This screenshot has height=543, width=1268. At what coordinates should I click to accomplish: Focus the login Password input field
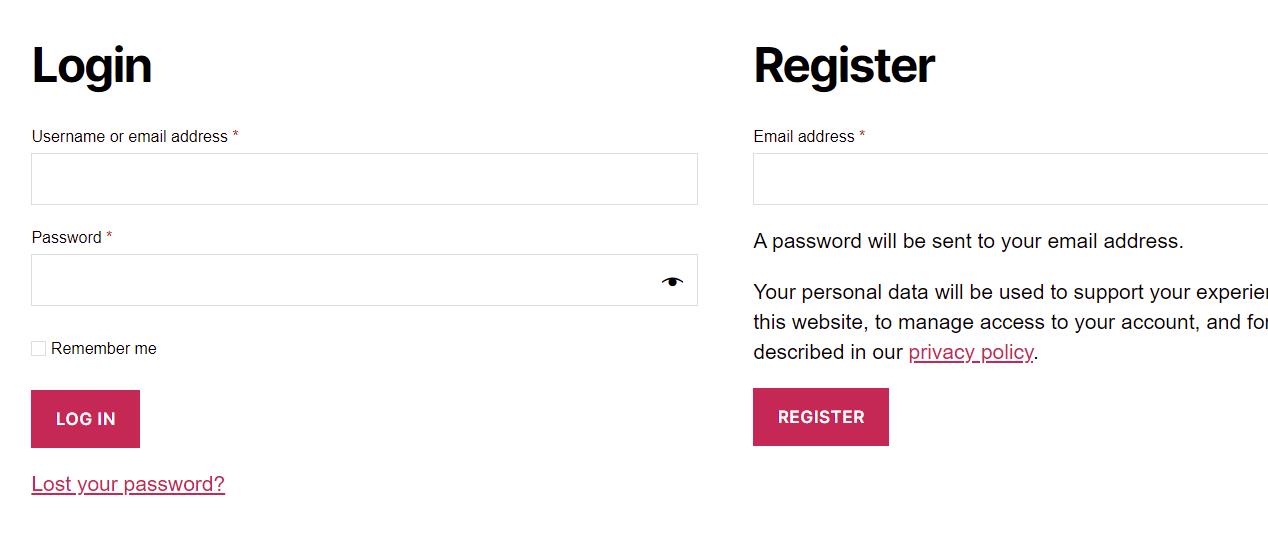[364, 280]
